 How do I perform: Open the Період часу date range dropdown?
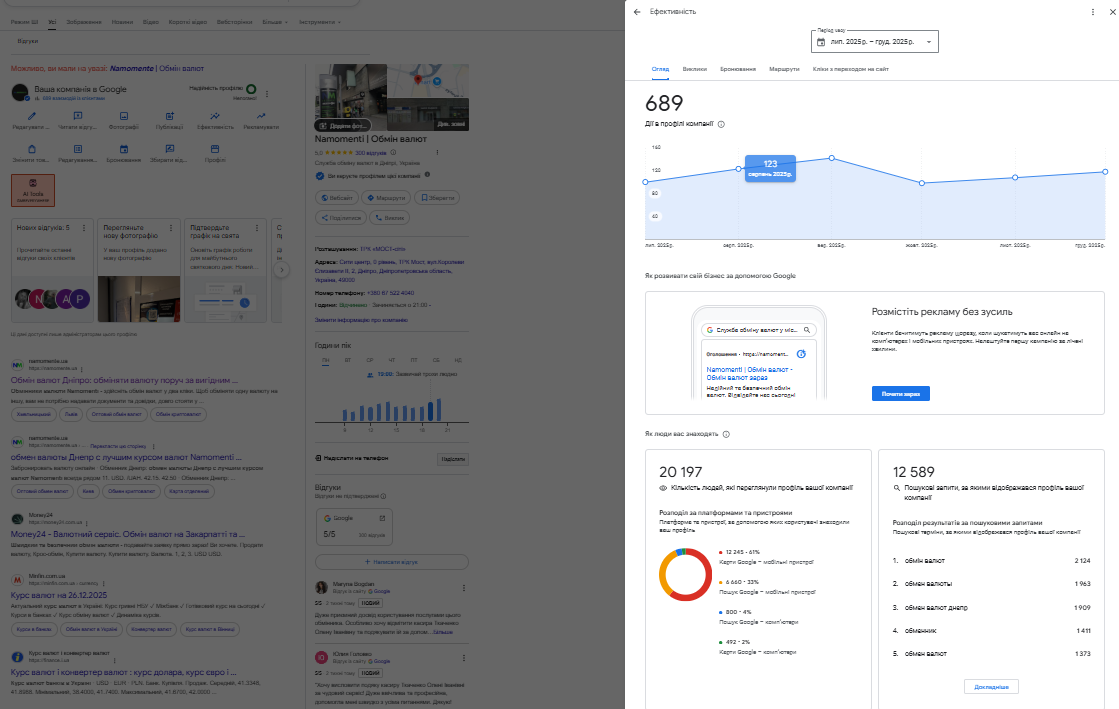[x=875, y=42]
